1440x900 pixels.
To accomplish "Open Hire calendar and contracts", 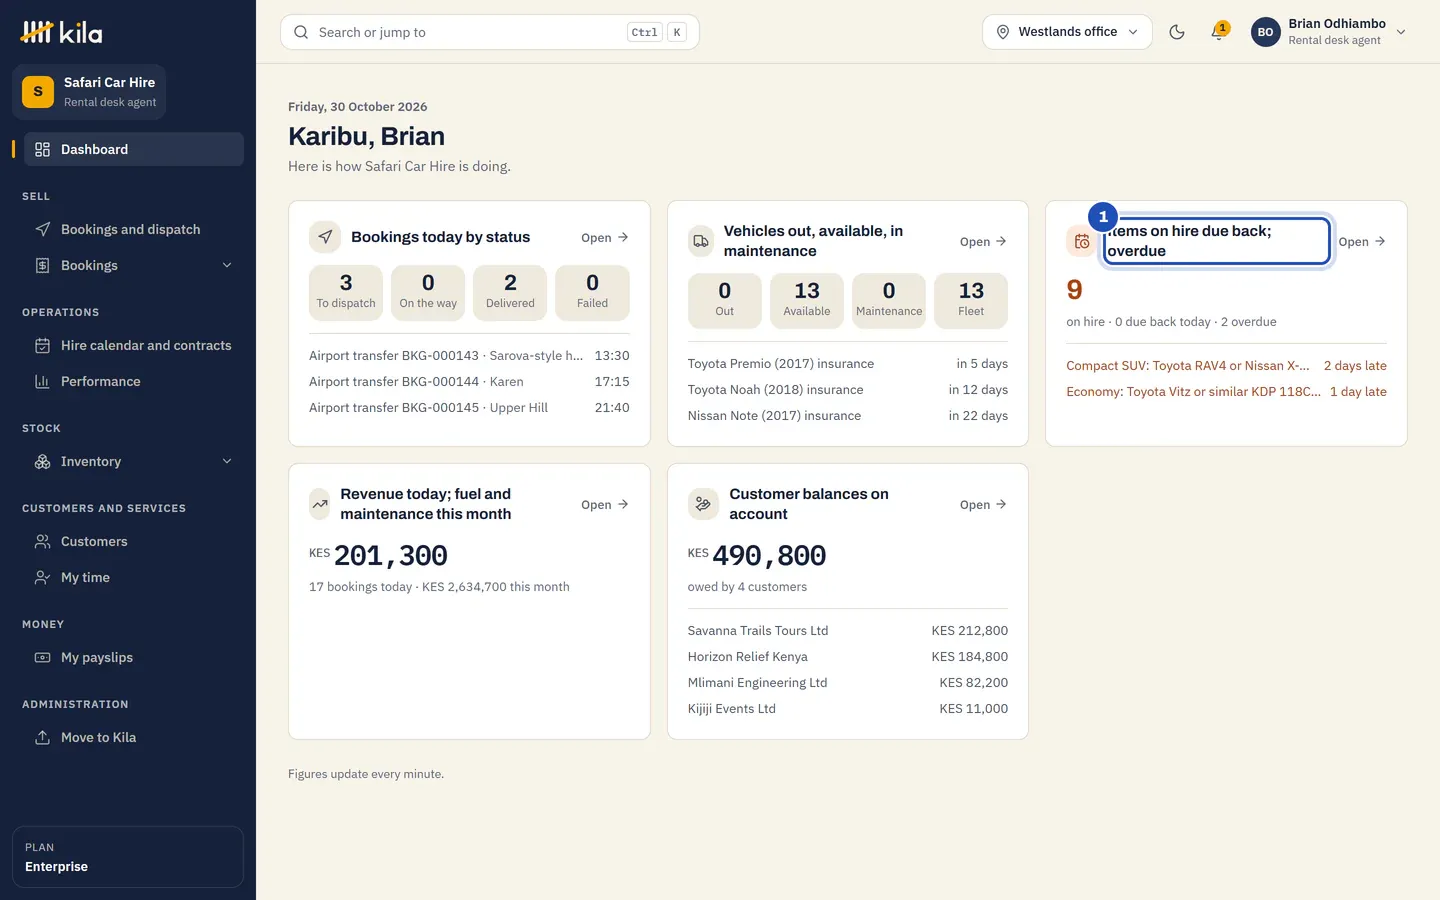I will [134, 345].
